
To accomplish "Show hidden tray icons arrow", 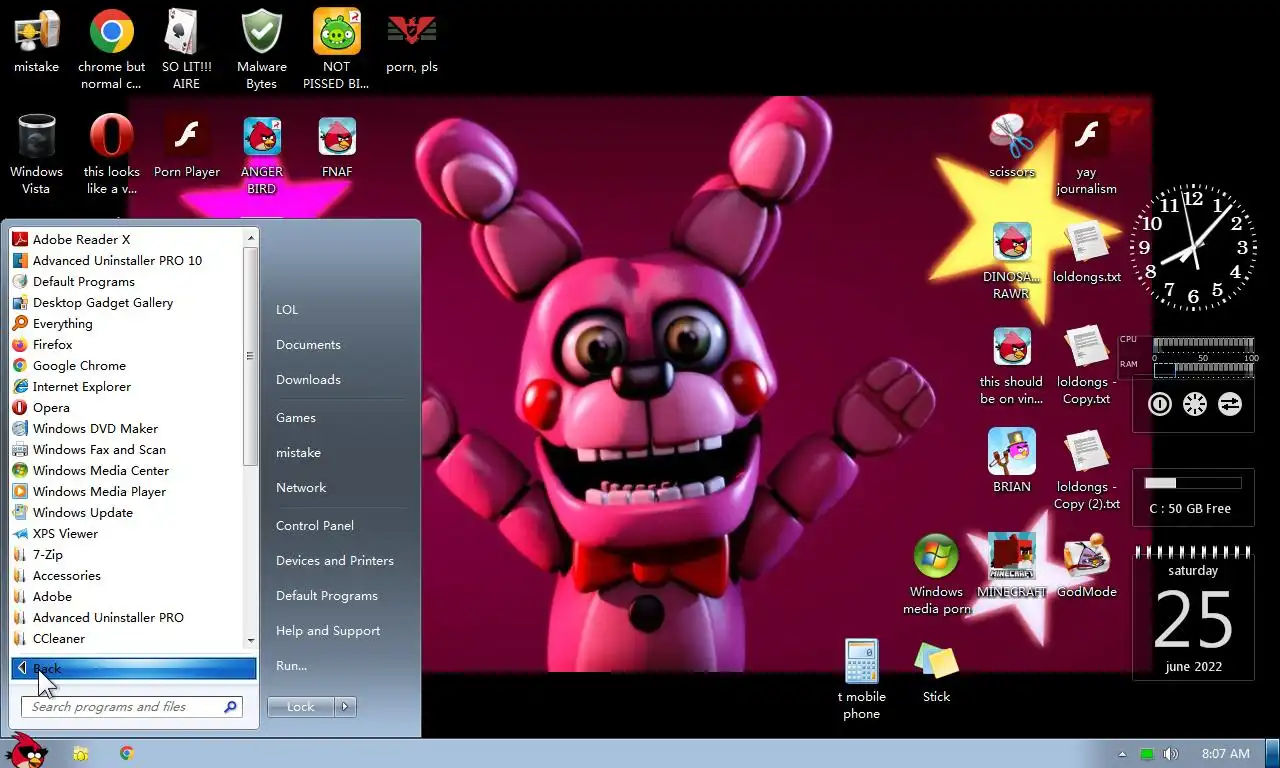I will coord(1122,754).
